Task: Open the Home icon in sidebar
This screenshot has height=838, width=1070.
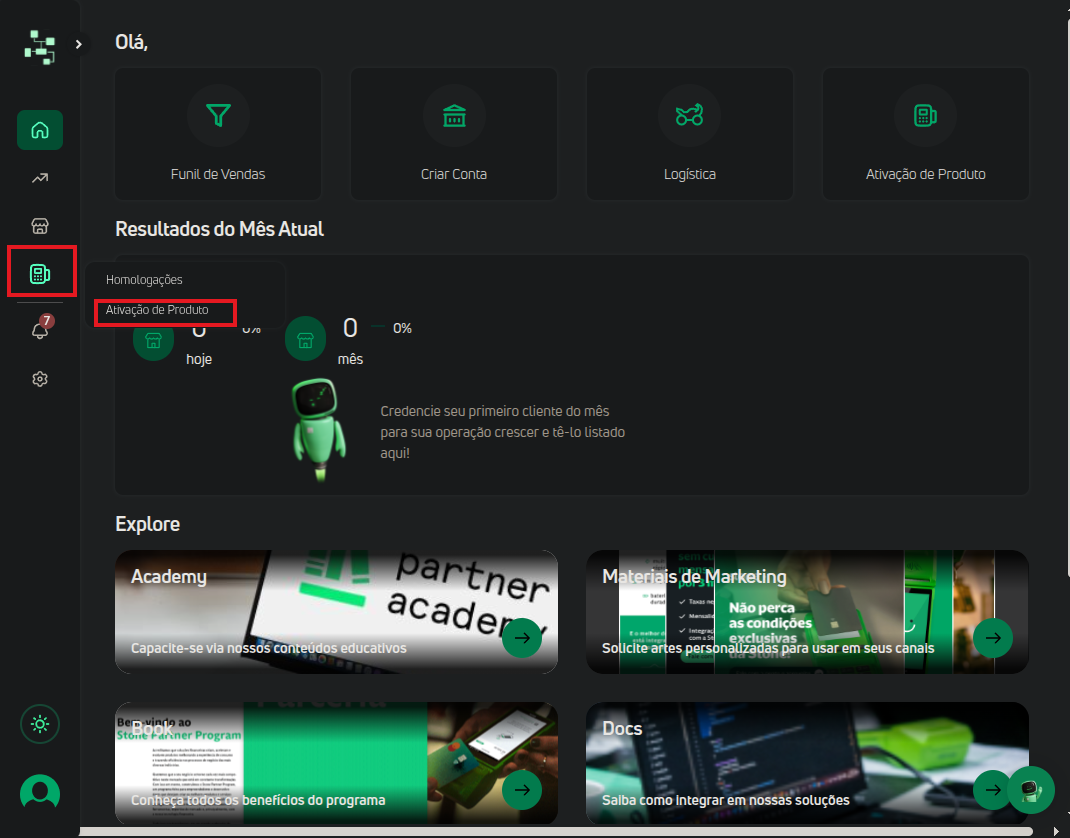Action: point(40,130)
